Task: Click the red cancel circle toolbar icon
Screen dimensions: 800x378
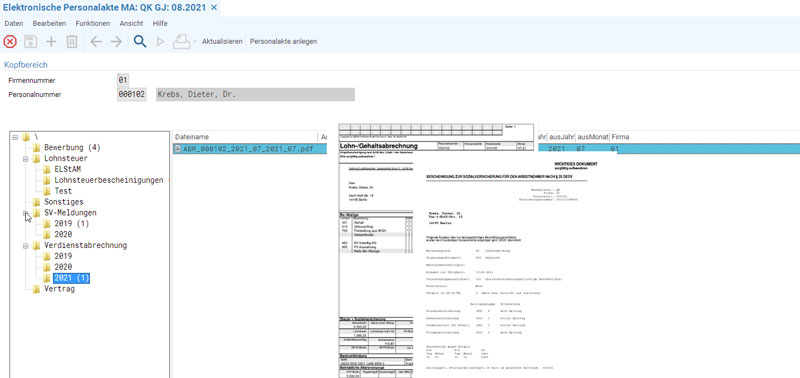Action: coord(10,42)
